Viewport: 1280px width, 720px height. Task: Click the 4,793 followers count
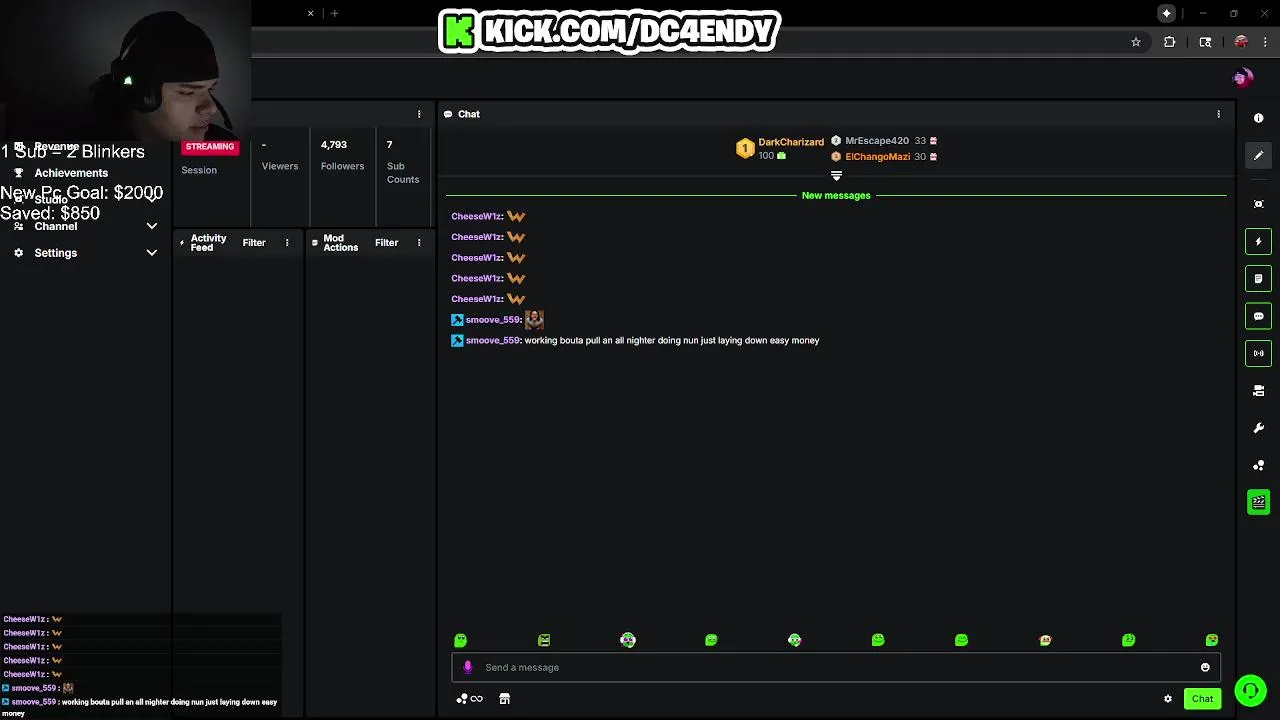coord(334,145)
